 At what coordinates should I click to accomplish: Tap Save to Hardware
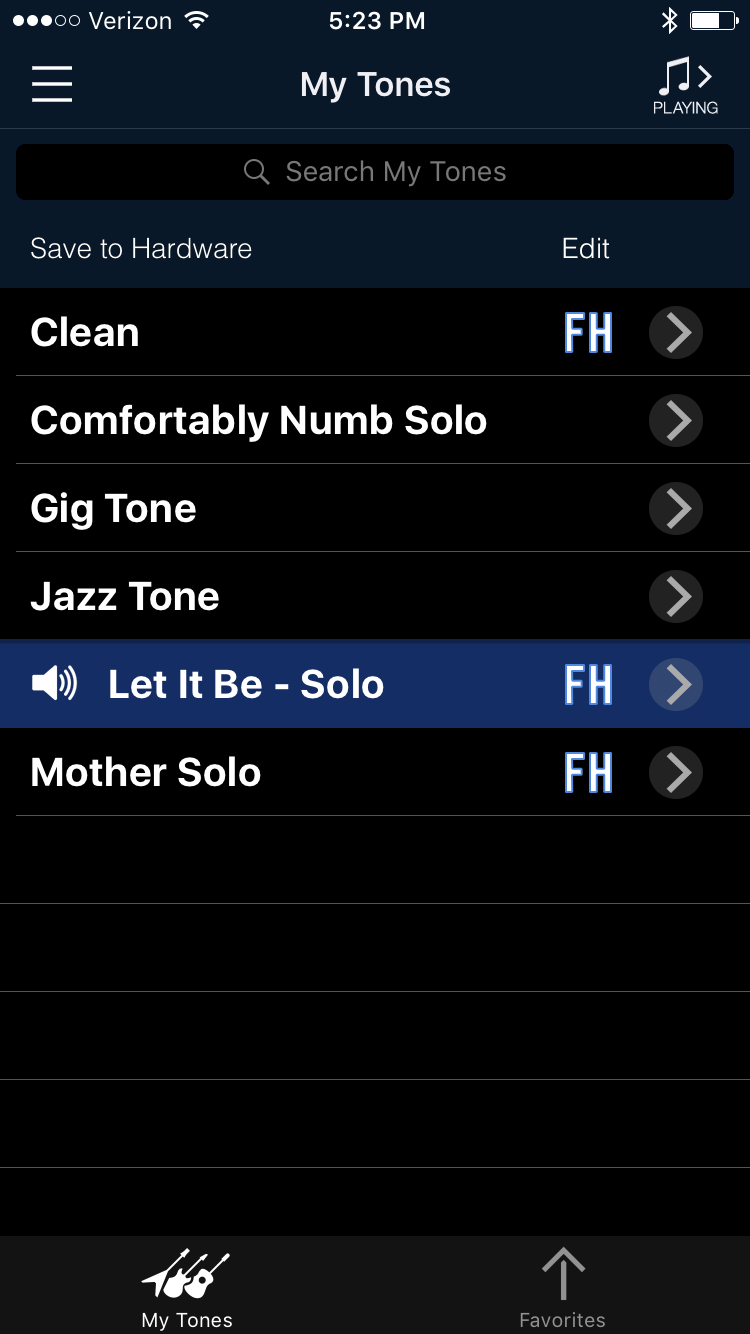click(141, 249)
